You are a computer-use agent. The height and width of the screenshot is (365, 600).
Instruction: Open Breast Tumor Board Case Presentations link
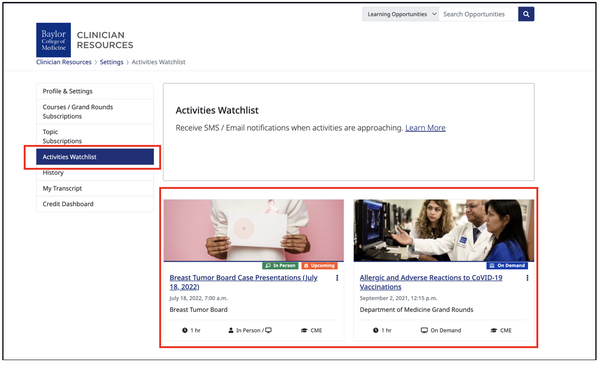point(243,282)
